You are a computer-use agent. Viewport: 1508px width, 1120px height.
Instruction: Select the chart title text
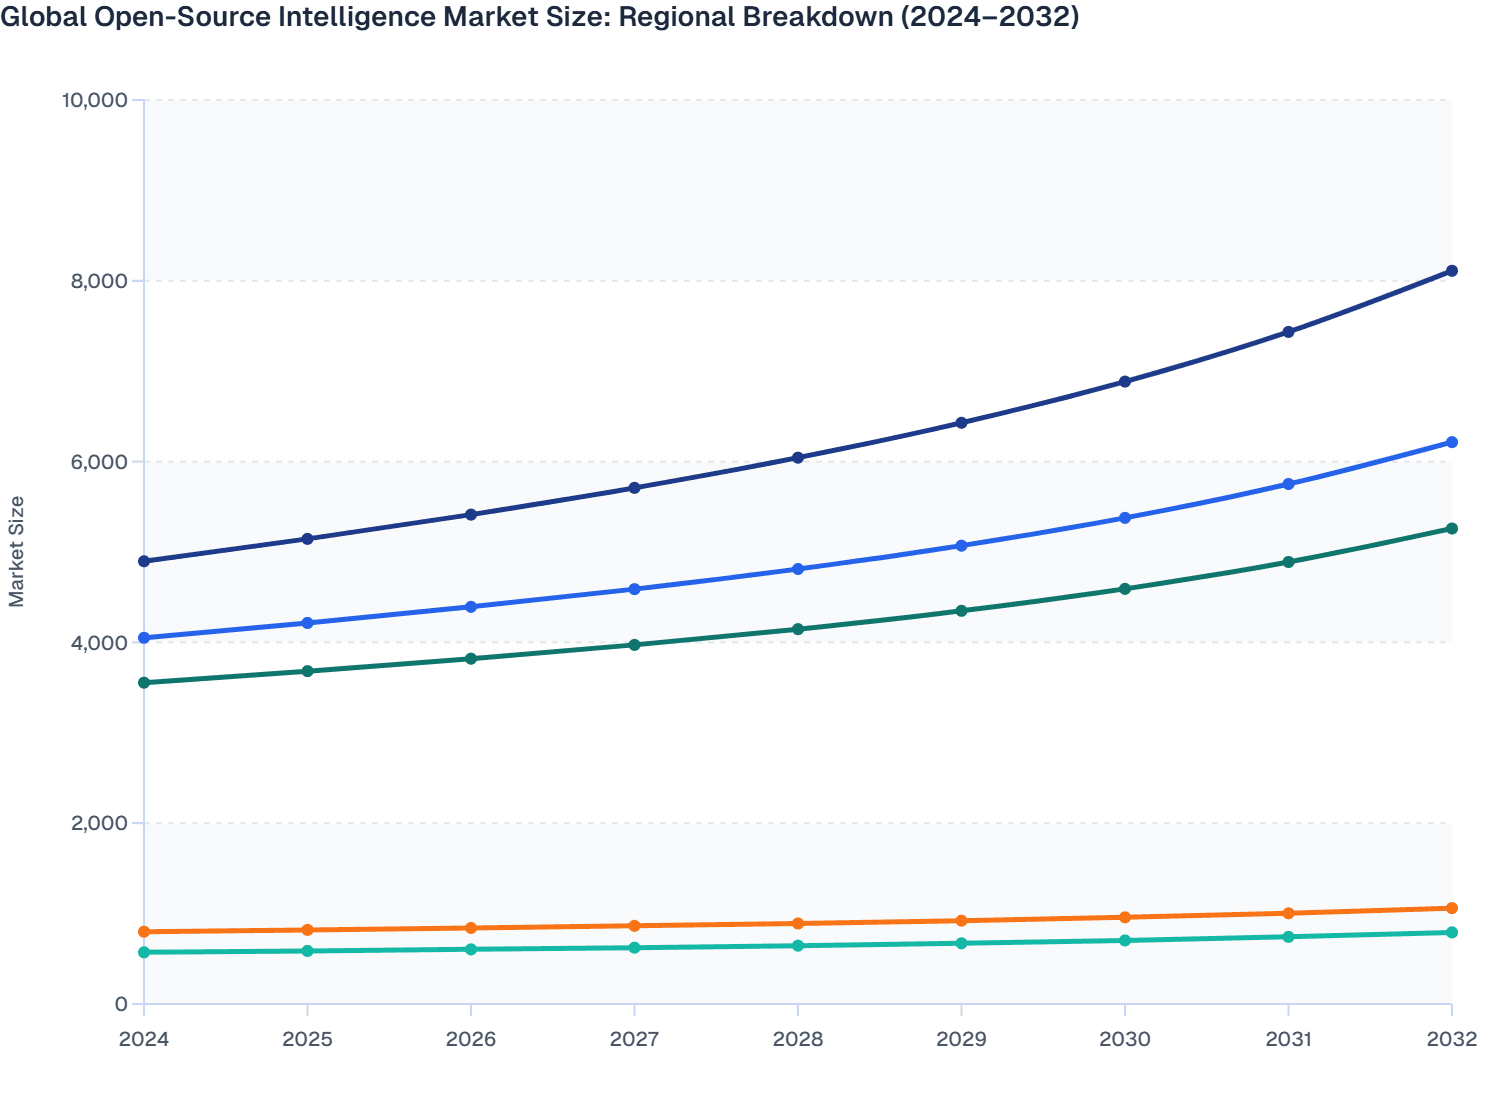tap(540, 16)
